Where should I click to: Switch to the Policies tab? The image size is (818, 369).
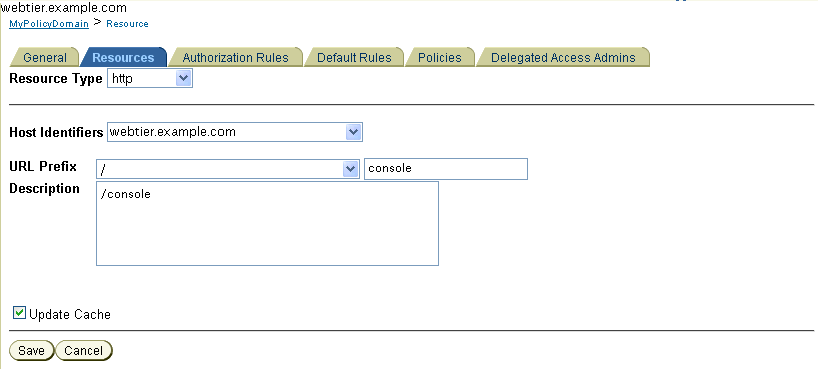[x=440, y=57]
